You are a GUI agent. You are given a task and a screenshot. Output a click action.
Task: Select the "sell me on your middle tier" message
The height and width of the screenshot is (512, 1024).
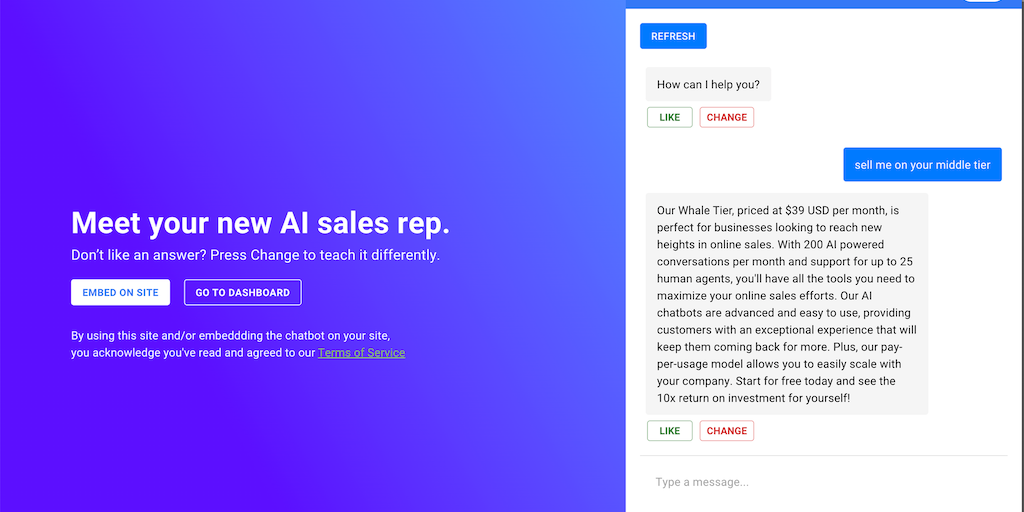(922, 165)
